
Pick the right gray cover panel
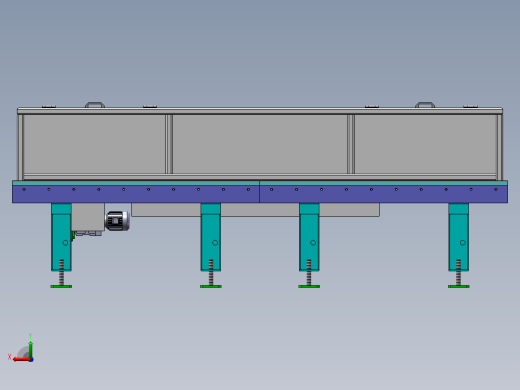[426, 144]
